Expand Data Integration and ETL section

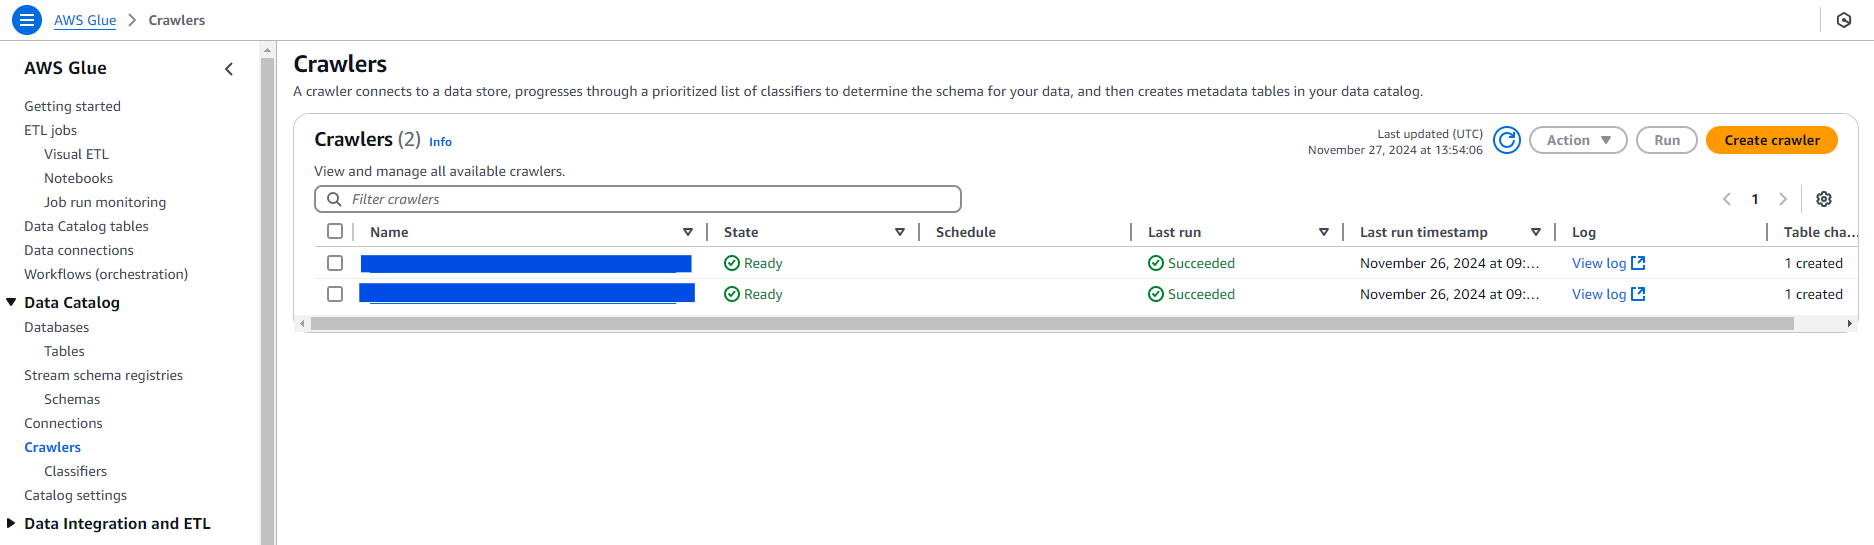pyautogui.click(x=11, y=523)
